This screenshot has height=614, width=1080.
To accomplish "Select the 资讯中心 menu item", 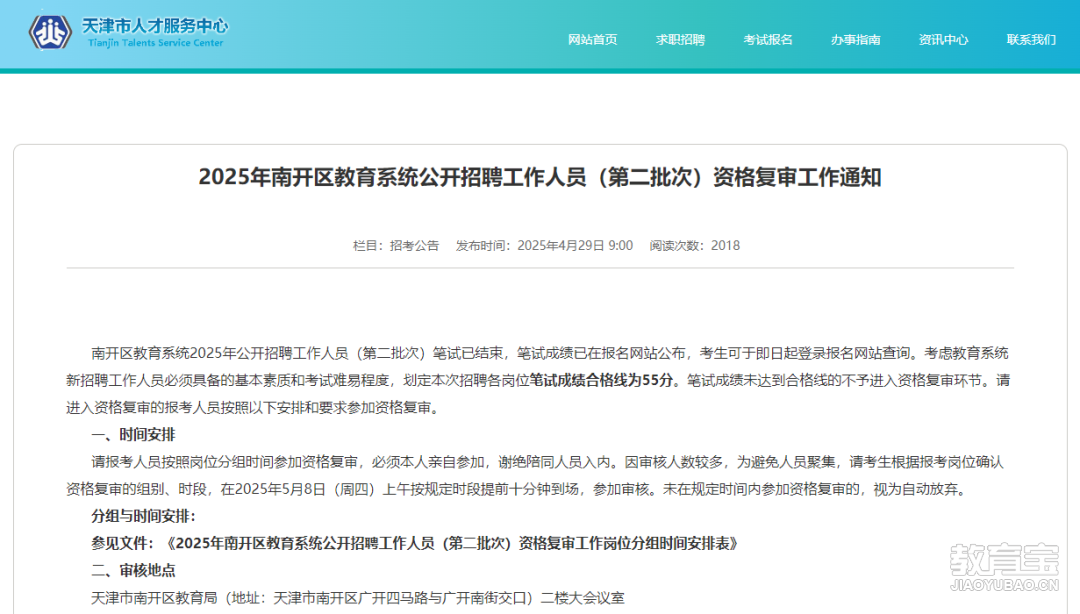I will (943, 40).
